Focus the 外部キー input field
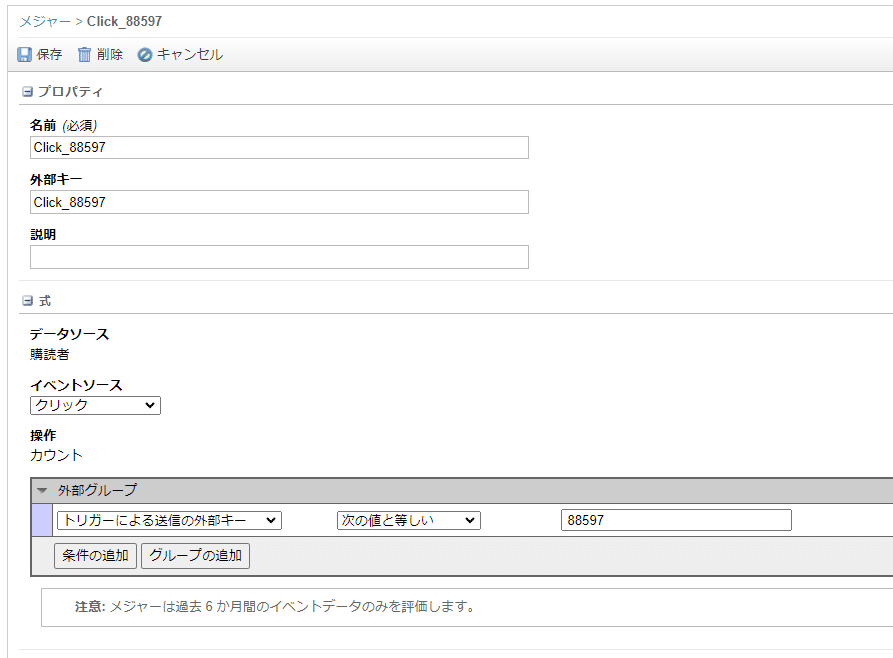 point(279,202)
